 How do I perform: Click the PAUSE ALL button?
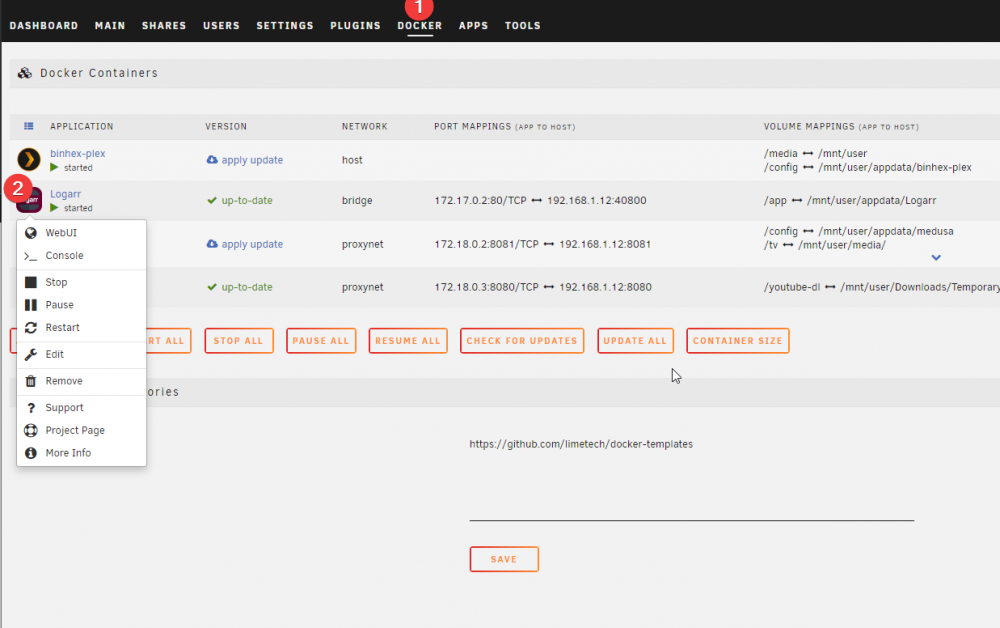coord(321,340)
